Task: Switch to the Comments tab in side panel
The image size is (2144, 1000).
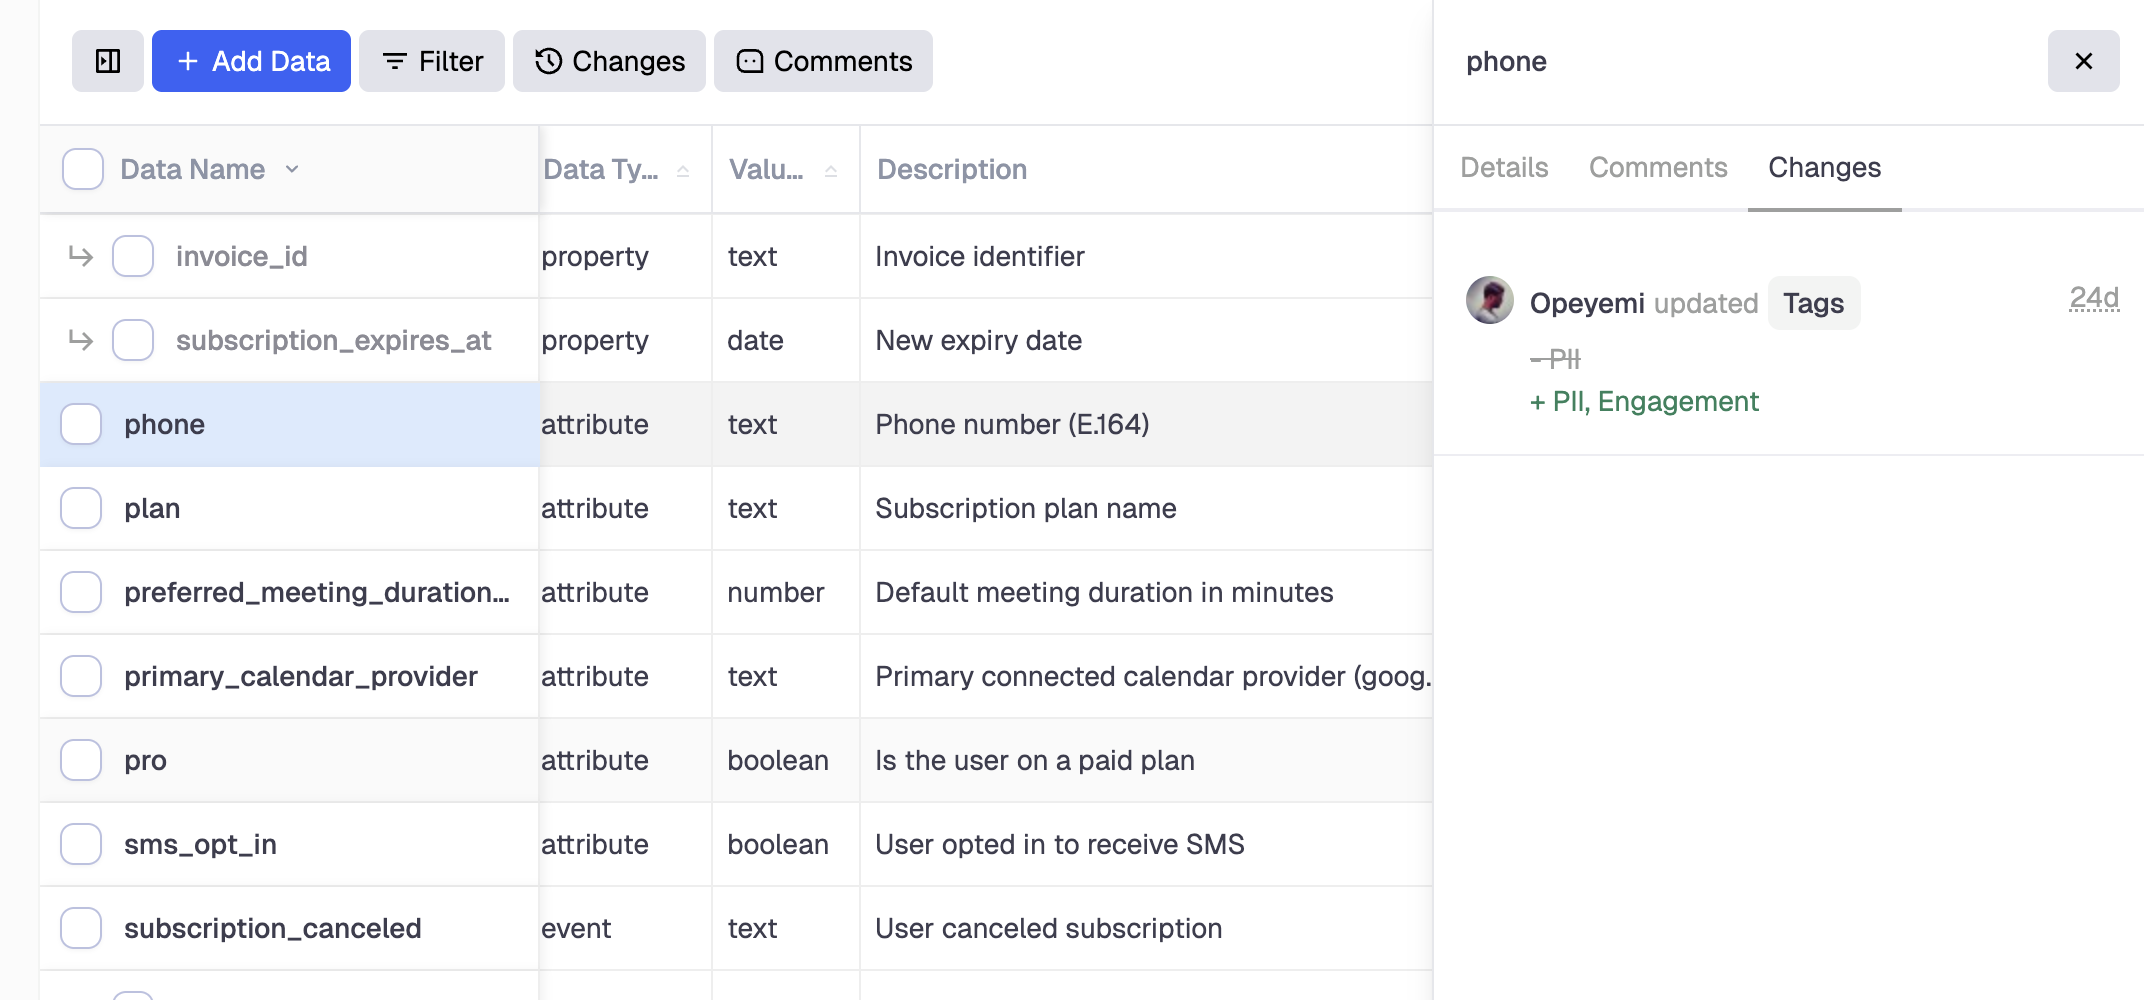Action: pyautogui.click(x=1658, y=167)
